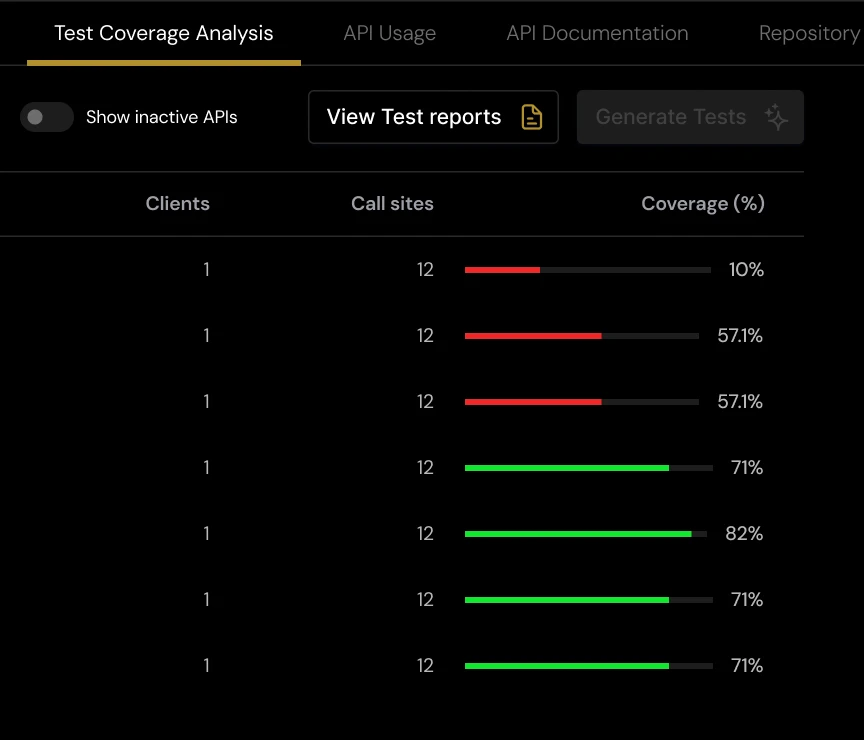Sort the table by Call sites
Image resolution: width=864 pixels, height=740 pixels.
[392, 204]
